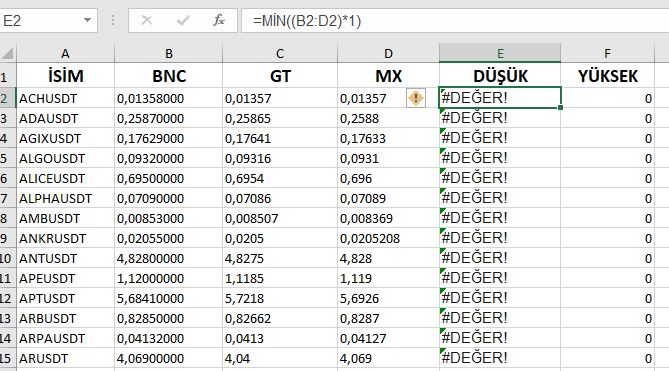Select the ARBUSDT cell

point(65,319)
